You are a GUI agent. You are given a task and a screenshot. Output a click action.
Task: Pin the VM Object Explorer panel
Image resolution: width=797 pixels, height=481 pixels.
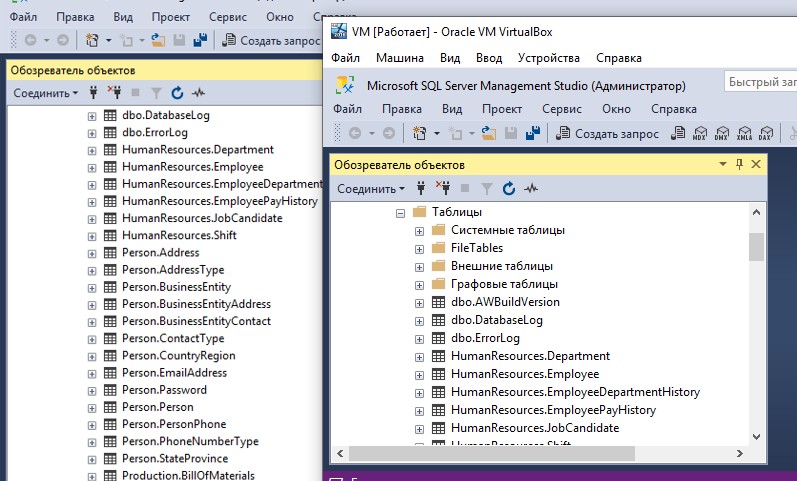[x=740, y=164]
